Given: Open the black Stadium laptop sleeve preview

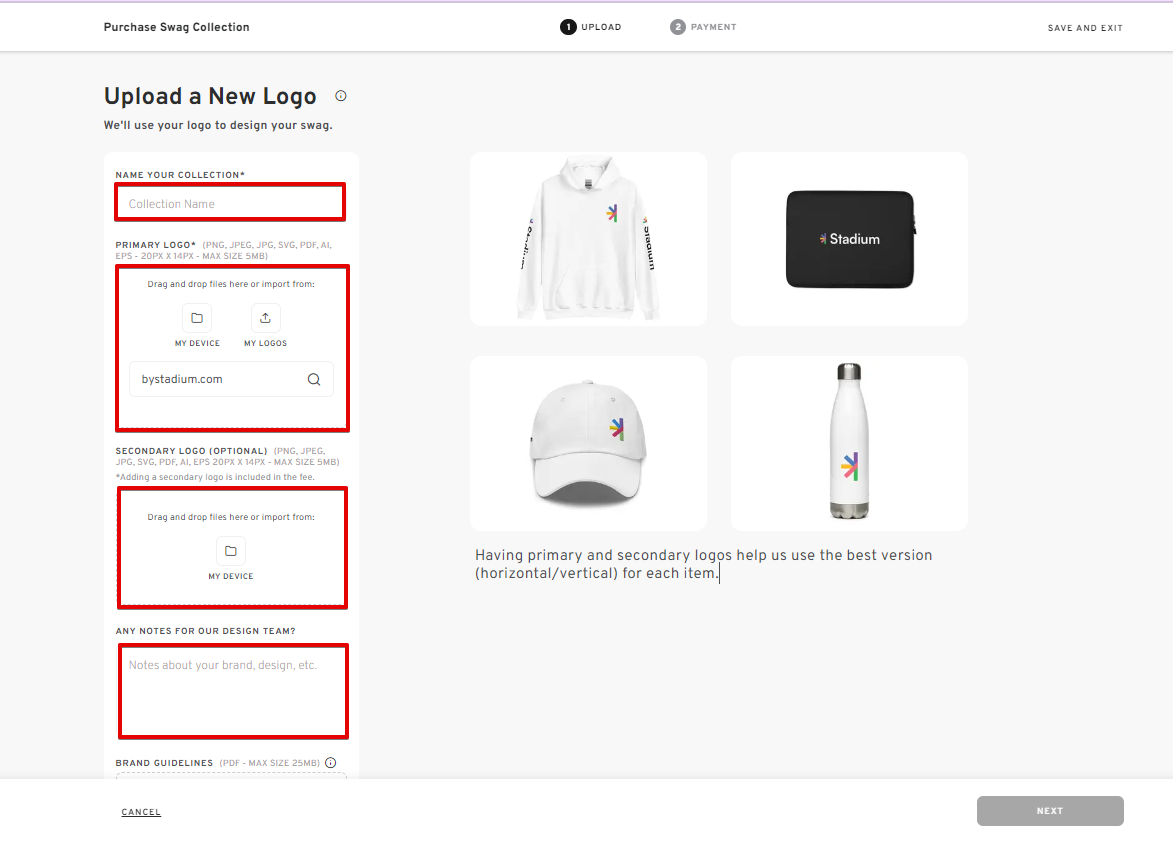Looking at the screenshot, I should pyautogui.click(x=849, y=238).
